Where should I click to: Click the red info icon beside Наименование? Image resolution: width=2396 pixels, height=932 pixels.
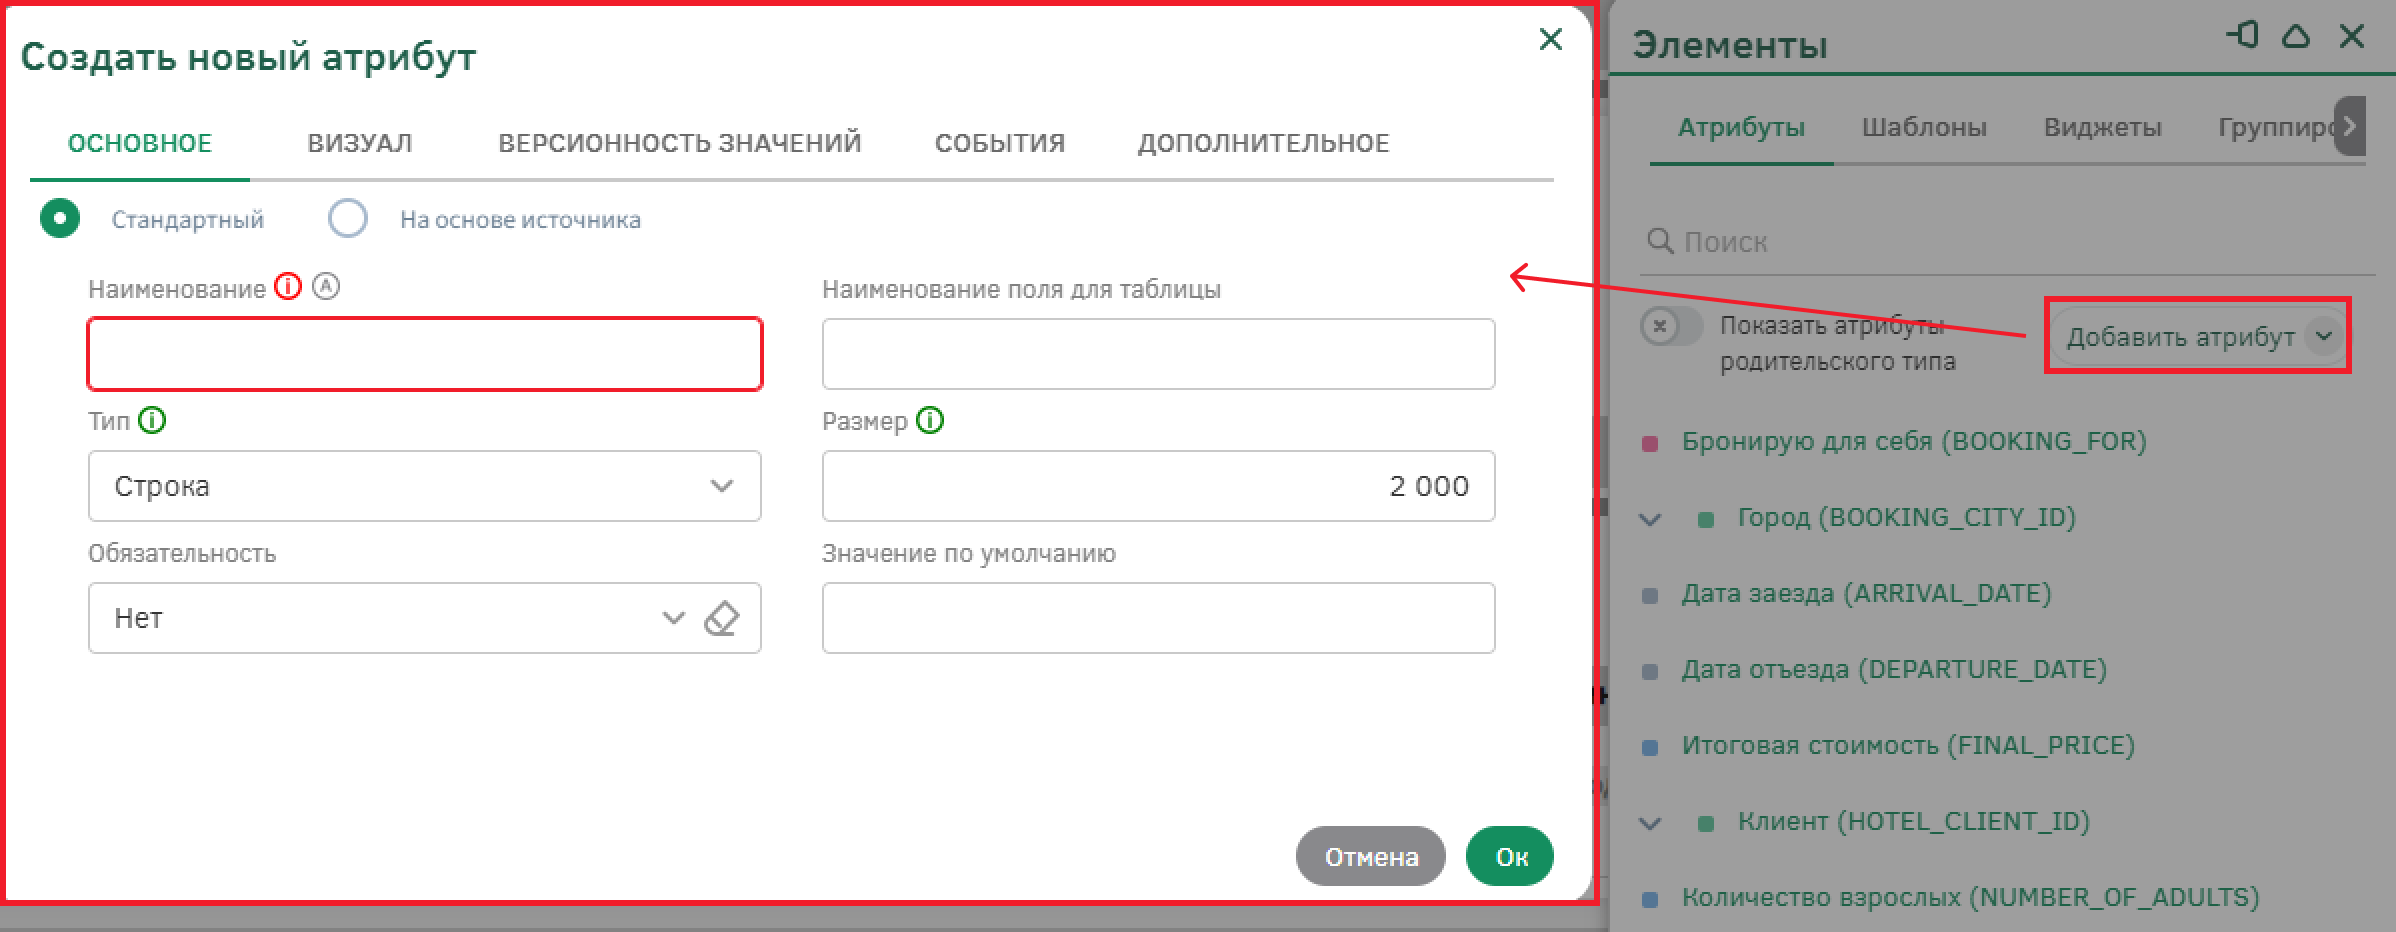pyautogui.click(x=288, y=287)
